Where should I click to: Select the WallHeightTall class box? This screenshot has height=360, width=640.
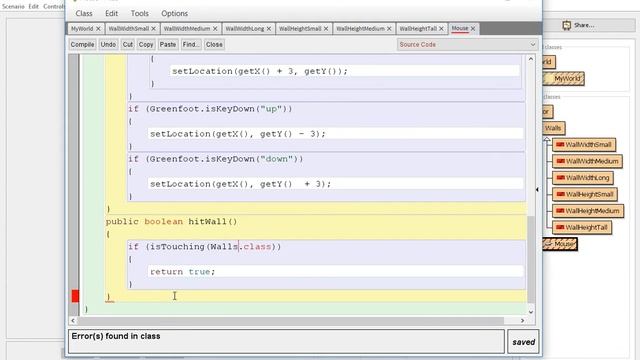[x=582, y=228]
